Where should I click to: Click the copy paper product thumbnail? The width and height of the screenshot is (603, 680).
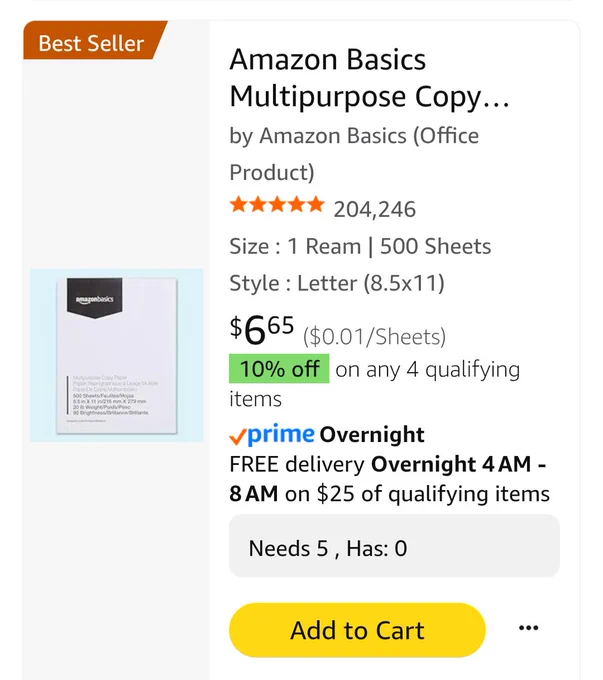tap(116, 355)
